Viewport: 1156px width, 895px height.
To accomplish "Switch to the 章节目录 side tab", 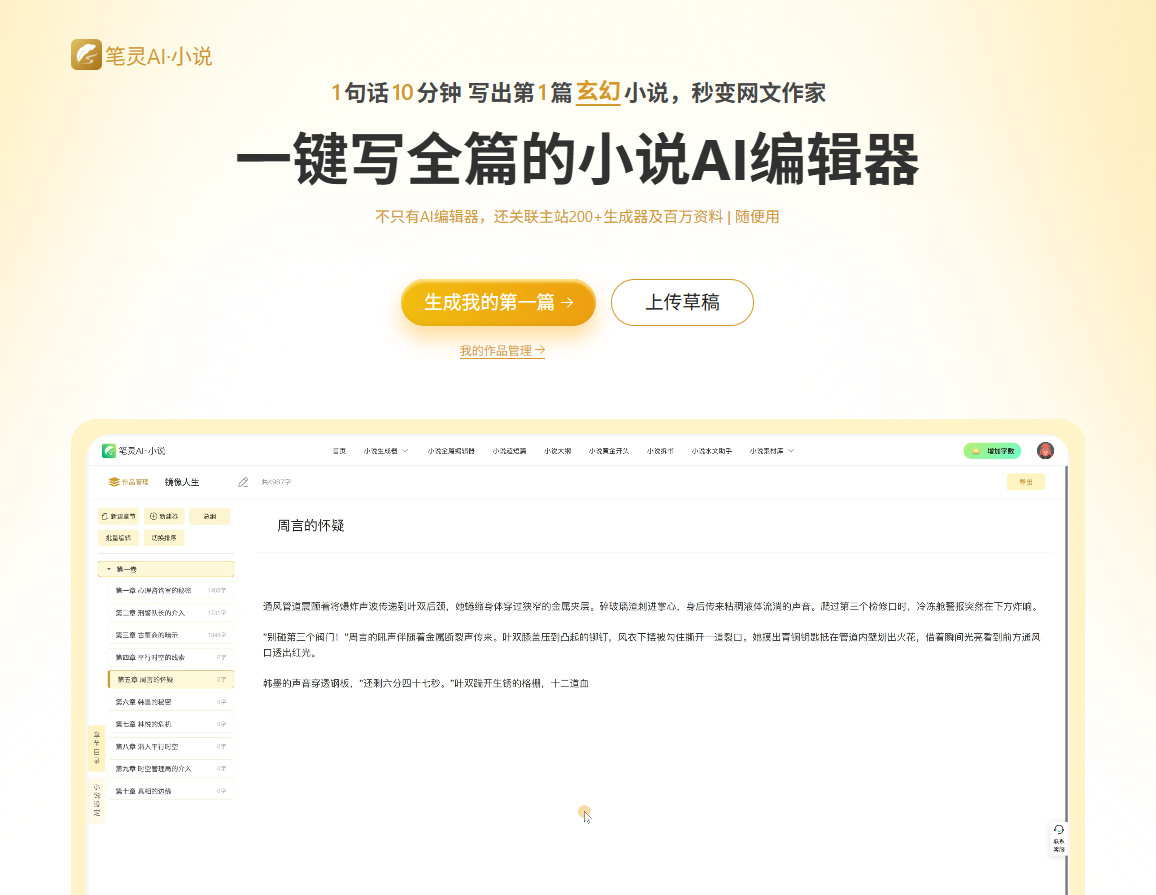I will 97,748.
